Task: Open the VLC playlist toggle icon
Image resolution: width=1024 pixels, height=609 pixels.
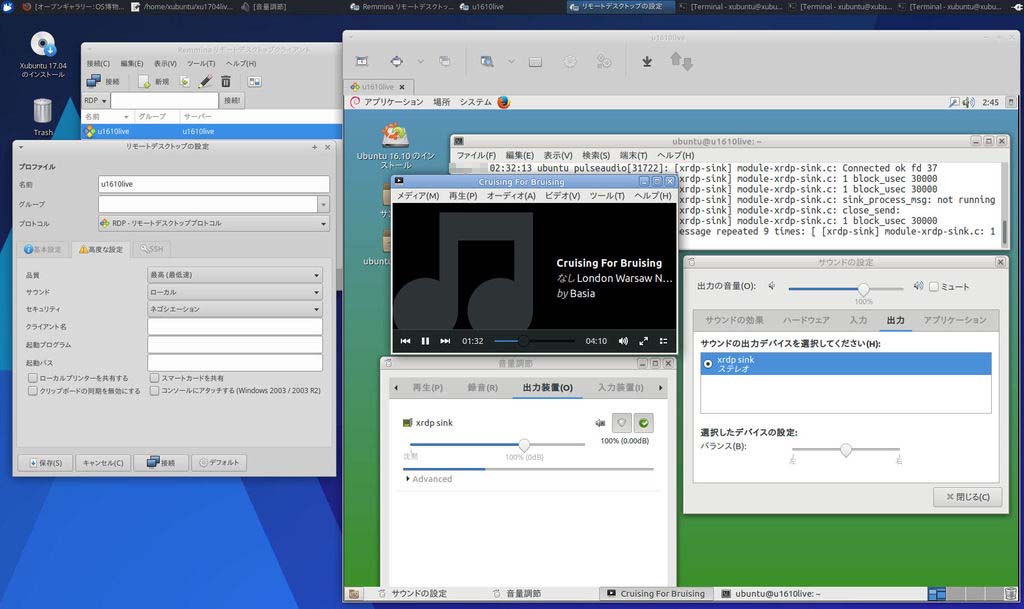Action: 664,341
